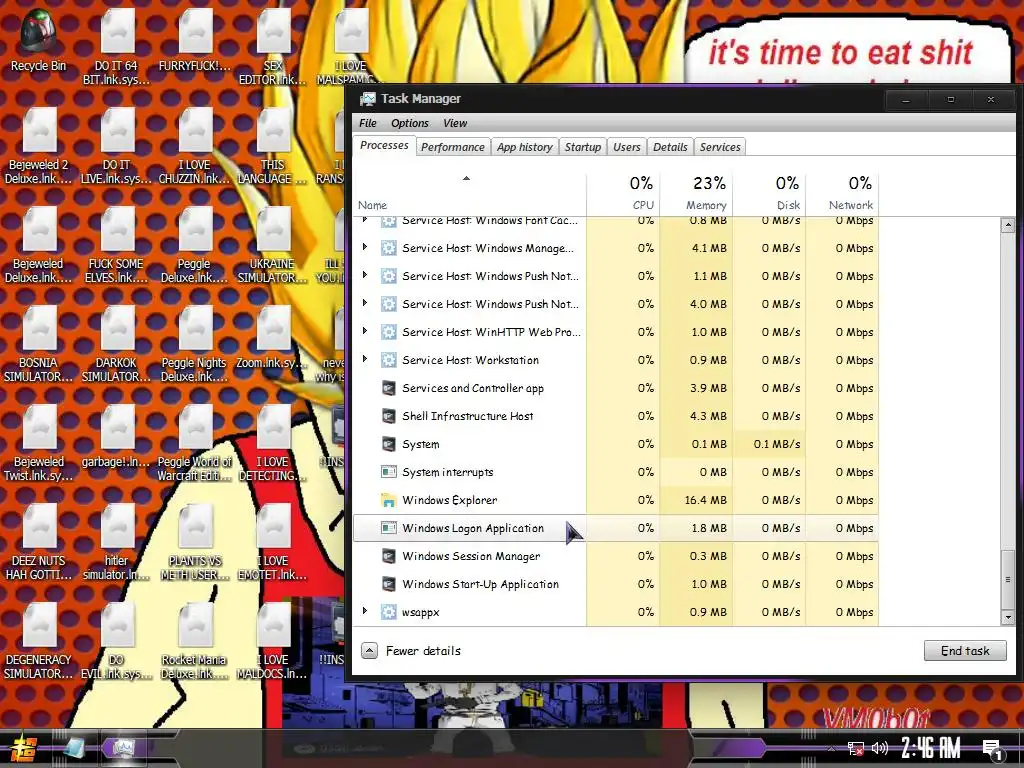Viewport: 1024px width, 768px height.
Task: Click the sort arrow above Name column
Action: [x=466, y=178]
